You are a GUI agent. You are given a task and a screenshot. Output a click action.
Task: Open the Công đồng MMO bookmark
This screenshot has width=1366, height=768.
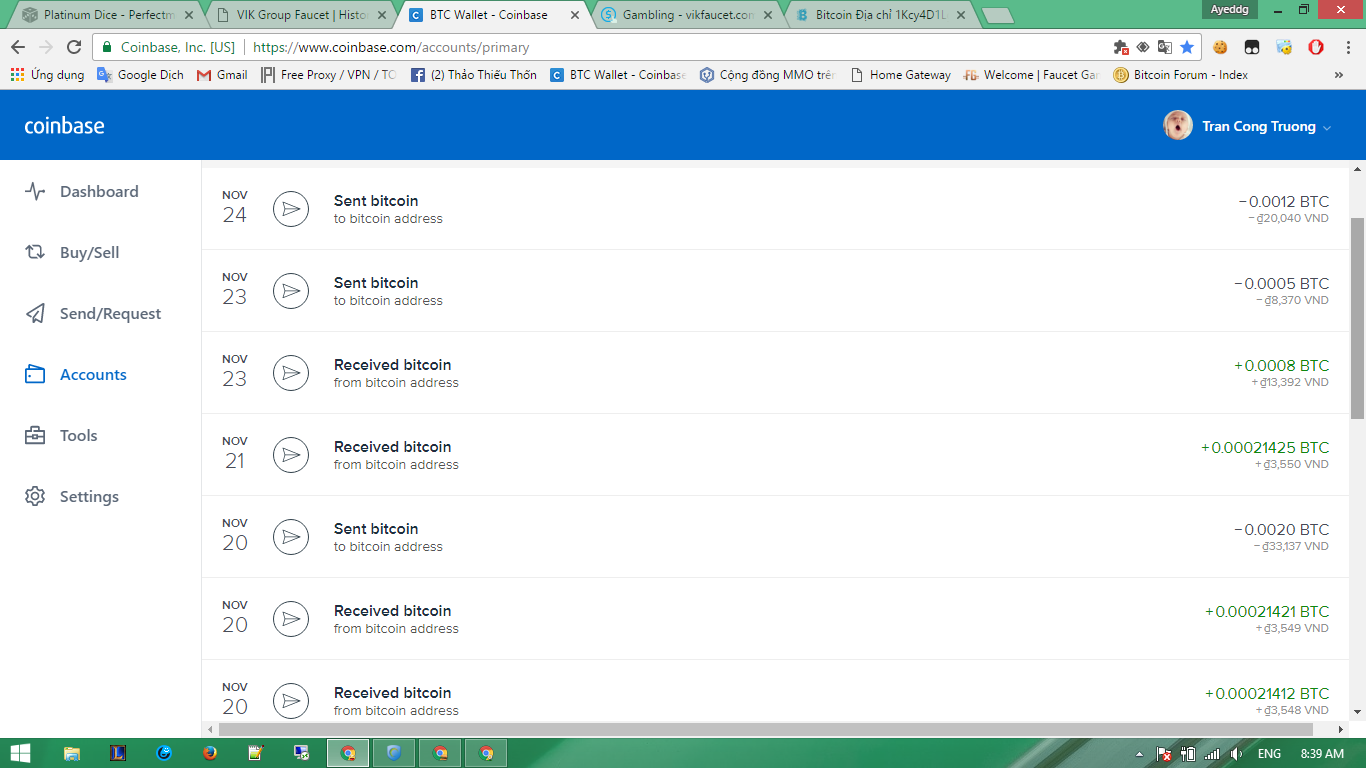click(x=767, y=75)
